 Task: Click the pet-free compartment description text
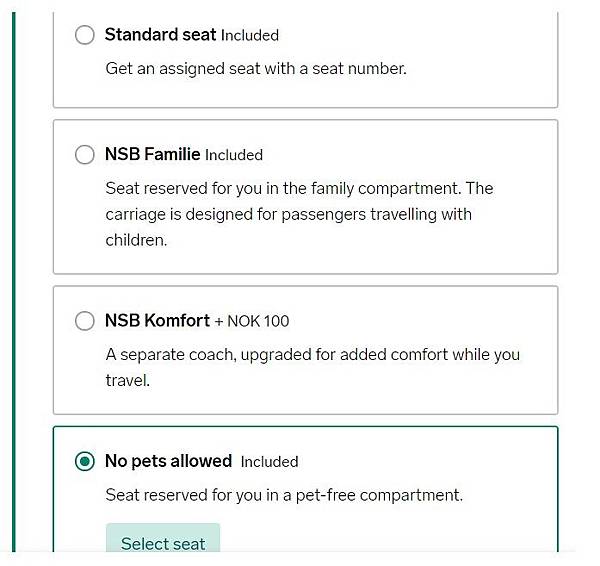(284, 495)
